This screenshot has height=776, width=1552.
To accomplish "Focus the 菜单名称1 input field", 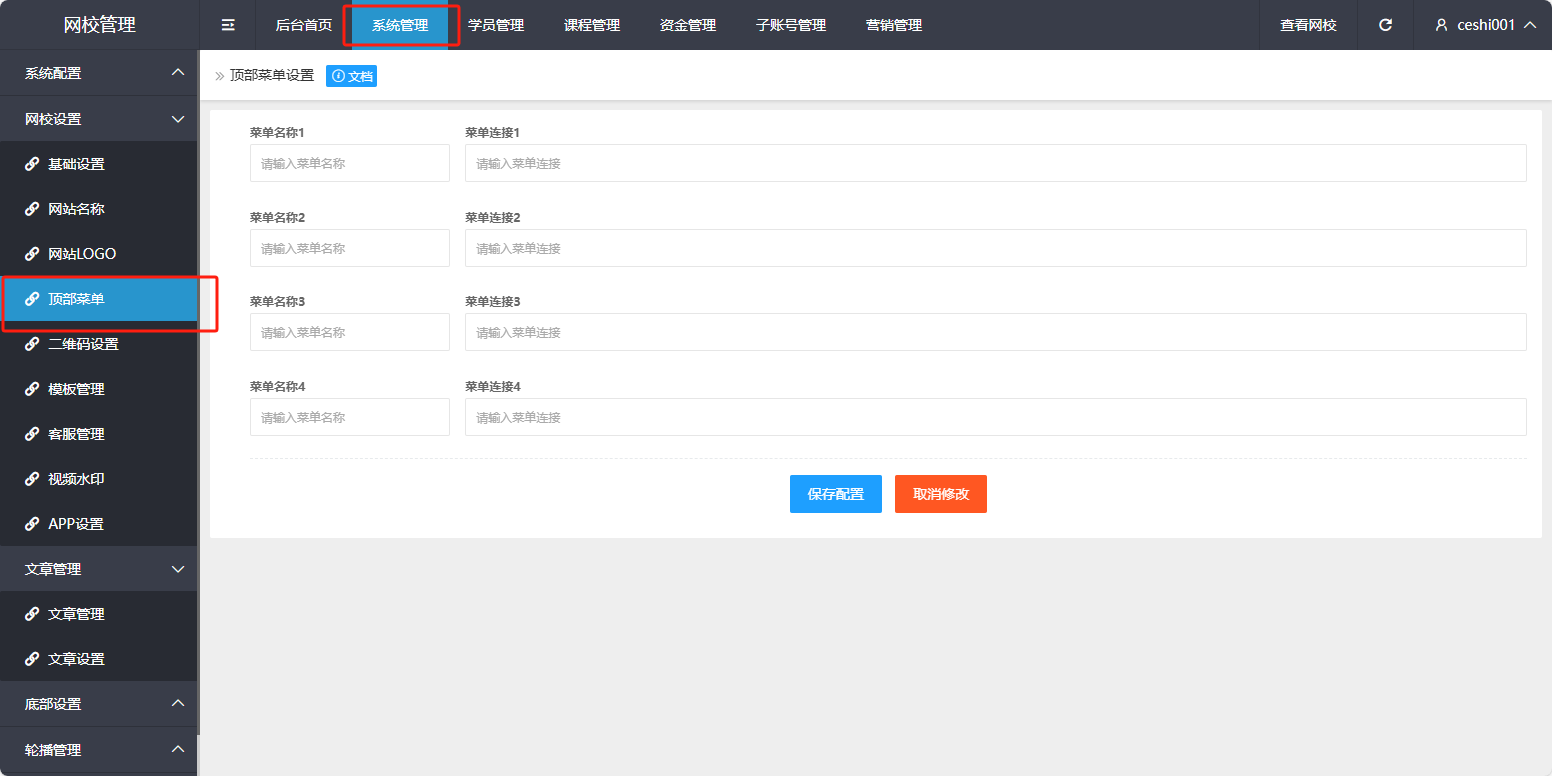I will [x=350, y=163].
